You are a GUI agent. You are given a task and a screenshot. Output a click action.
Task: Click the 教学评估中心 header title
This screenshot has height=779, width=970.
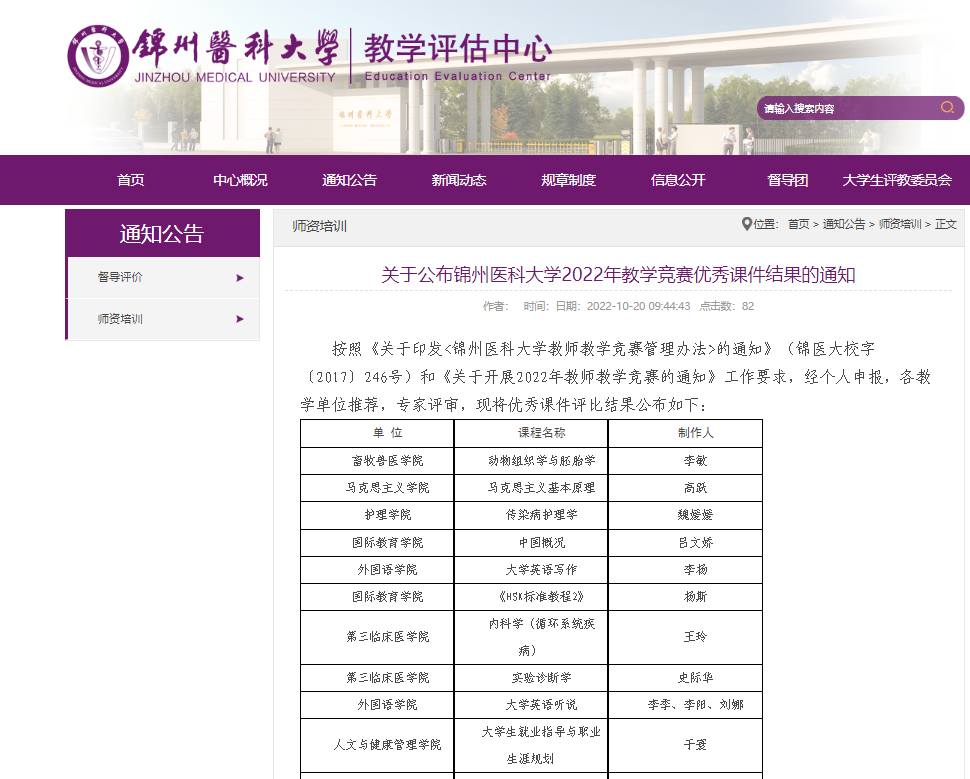click(457, 49)
